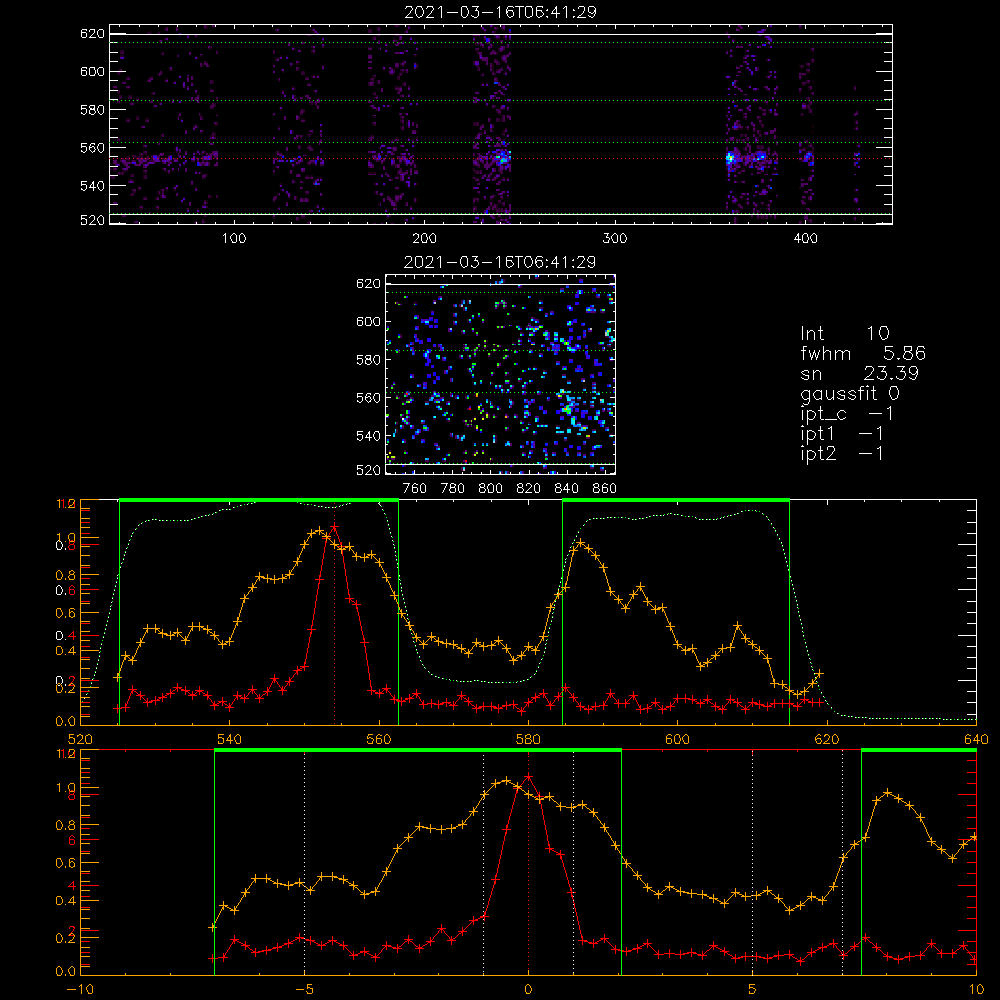Click the '-10' x-axis label of bottom plot
Image resolution: width=1000 pixels, height=1000 pixels.
point(80,990)
